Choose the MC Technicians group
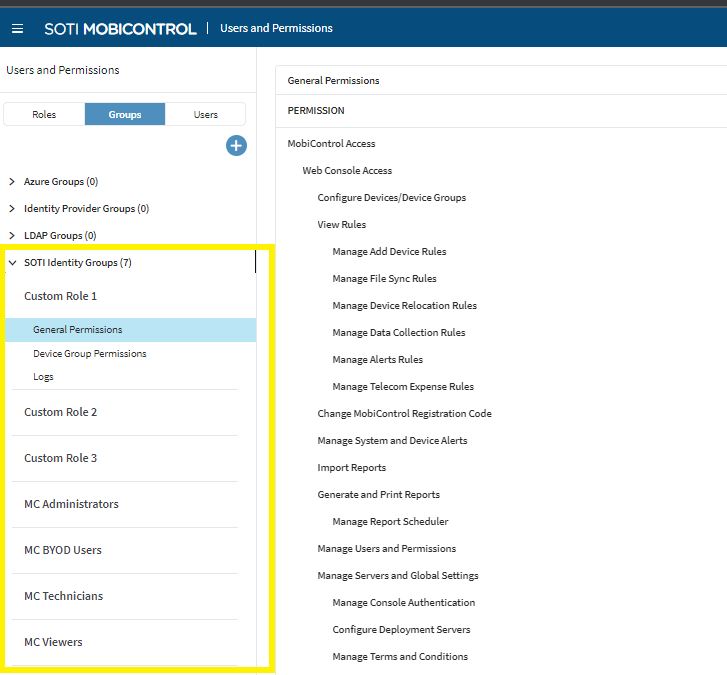The width and height of the screenshot is (727, 675). (64, 596)
